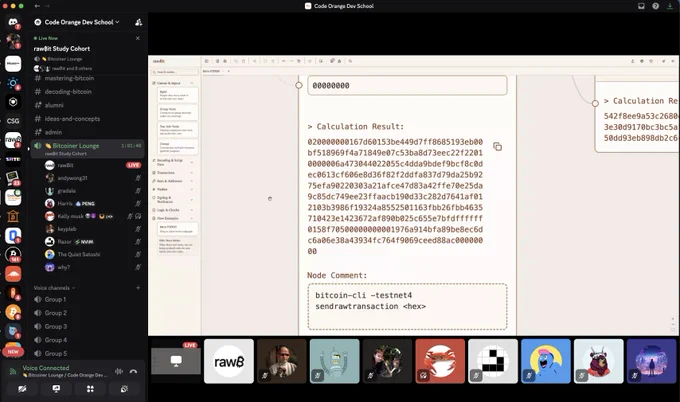The width and height of the screenshot is (680, 402).
Task: Select the rawB participant tile
Action: point(229,361)
